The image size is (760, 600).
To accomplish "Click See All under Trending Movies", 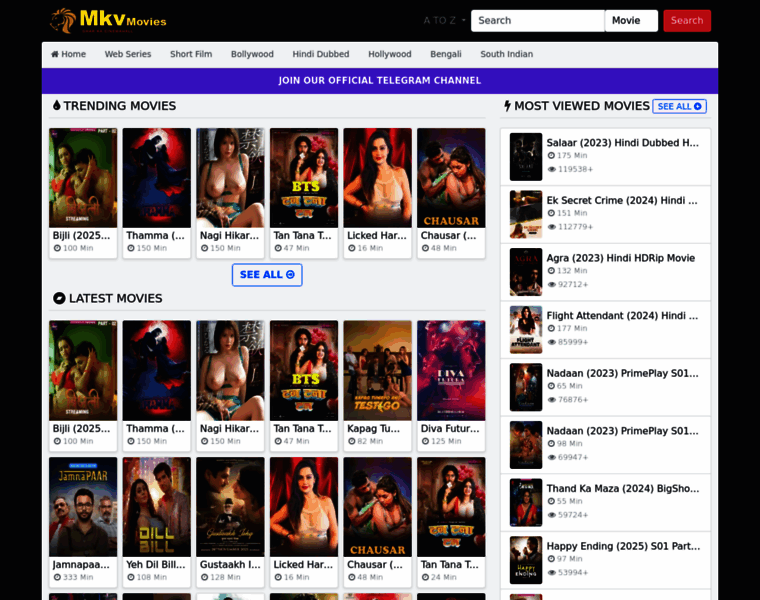I will coord(267,275).
